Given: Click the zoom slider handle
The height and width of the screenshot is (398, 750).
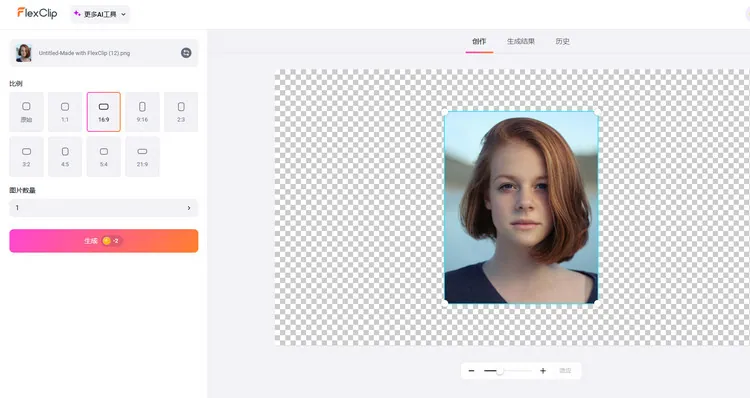Looking at the screenshot, I should click(x=499, y=371).
